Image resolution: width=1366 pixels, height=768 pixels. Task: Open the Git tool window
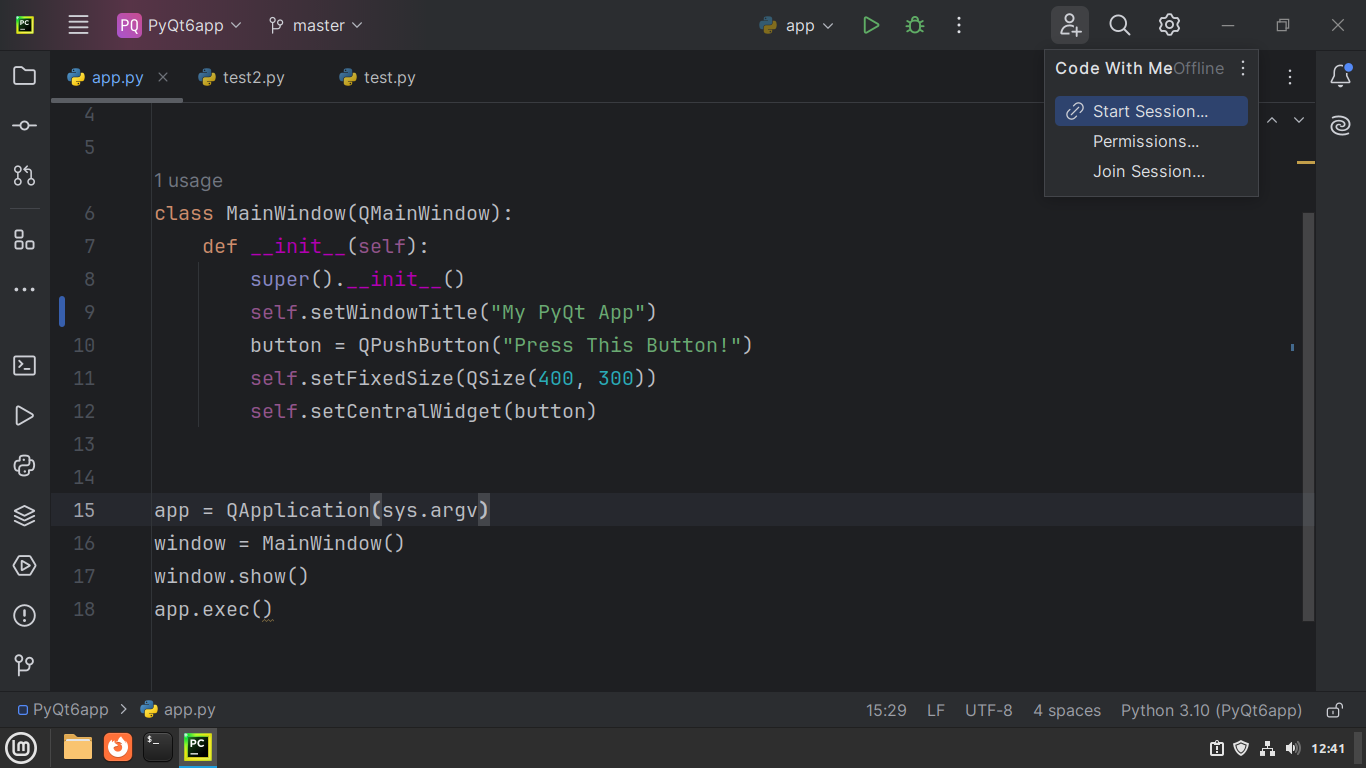tap(25, 666)
